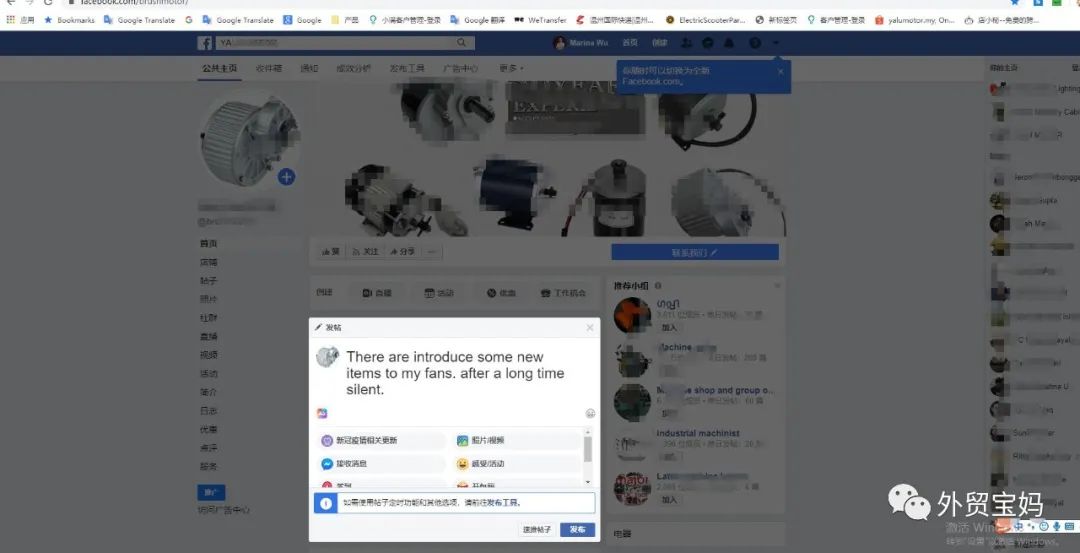This screenshot has height=553, width=1080.
Task: Switch to the 通知 tab
Action: (x=309, y=68)
